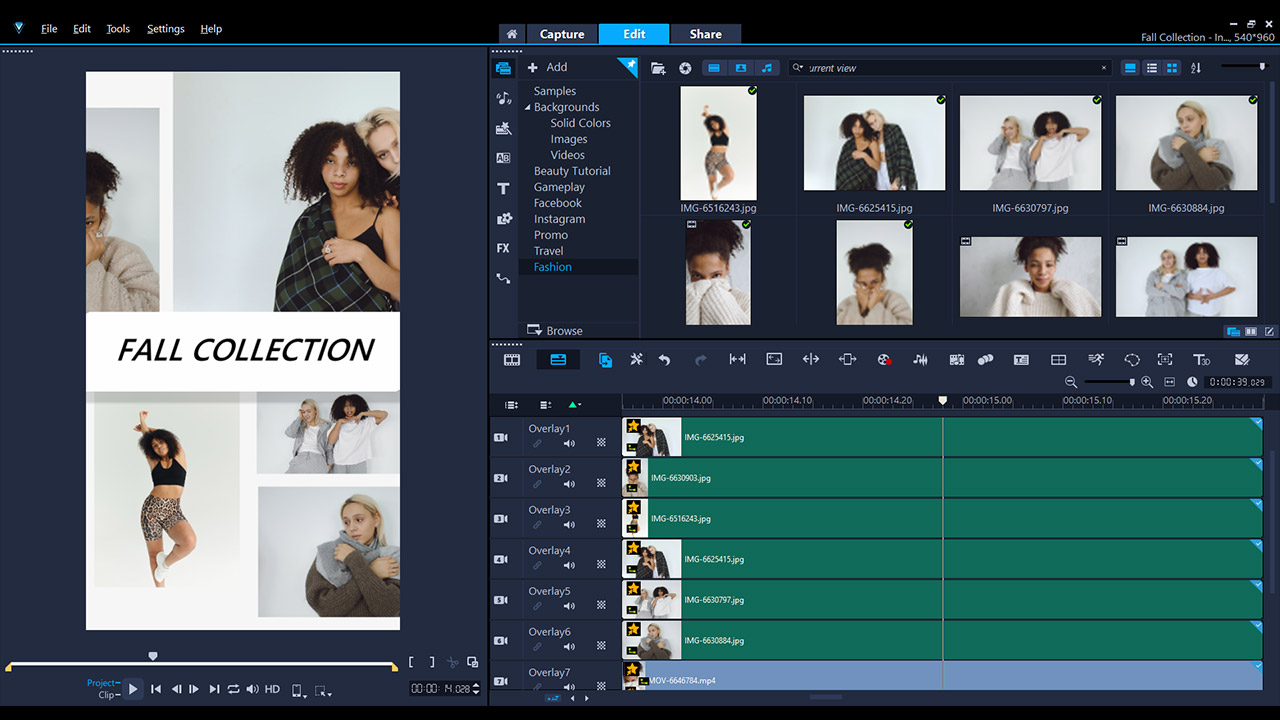
Task: Select the IMG-6630797.jpg library thumbnail
Action: click(1030, 143)
